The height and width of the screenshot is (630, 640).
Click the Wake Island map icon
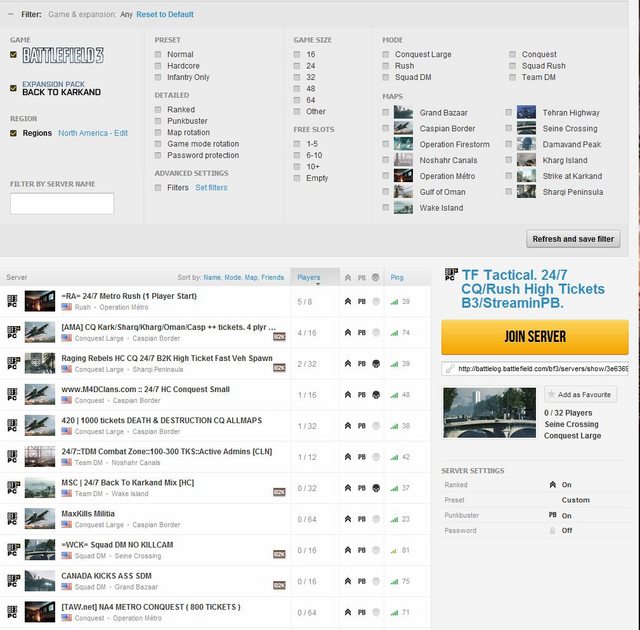click(x=403, y=208)
